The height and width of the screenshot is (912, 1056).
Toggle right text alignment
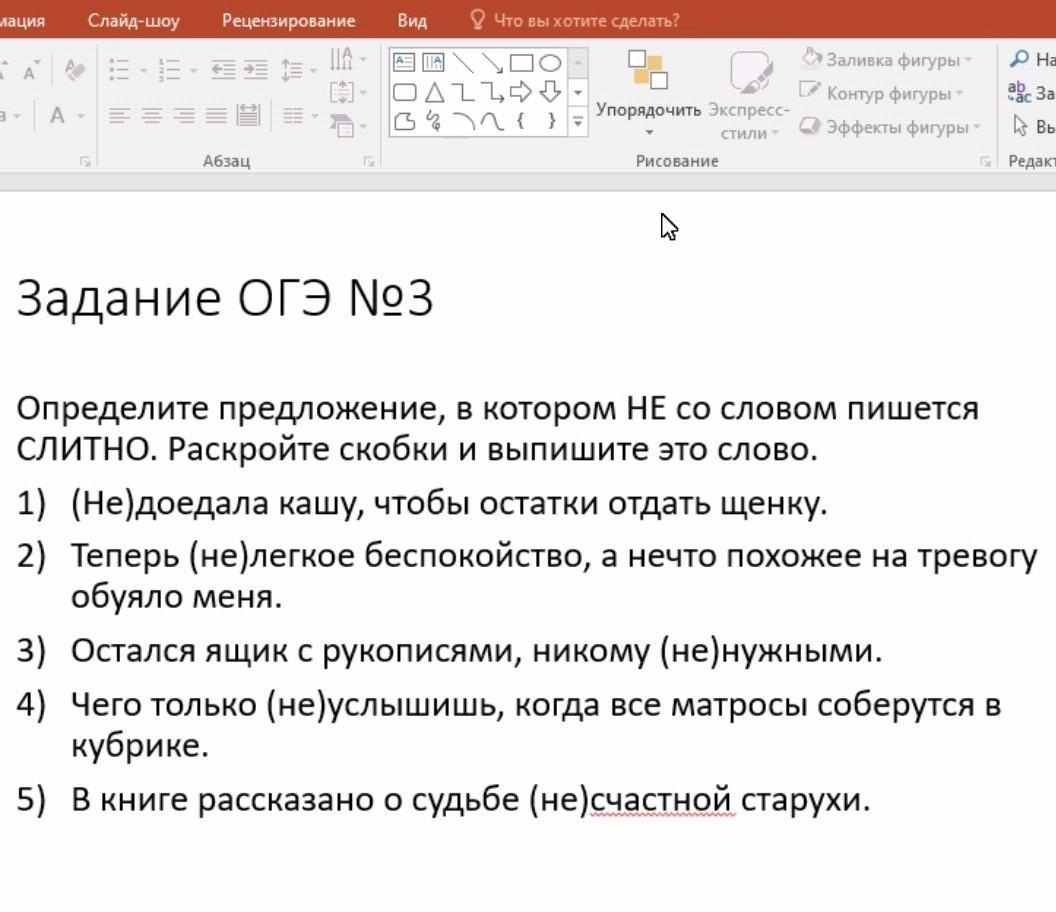click(184, 116)
